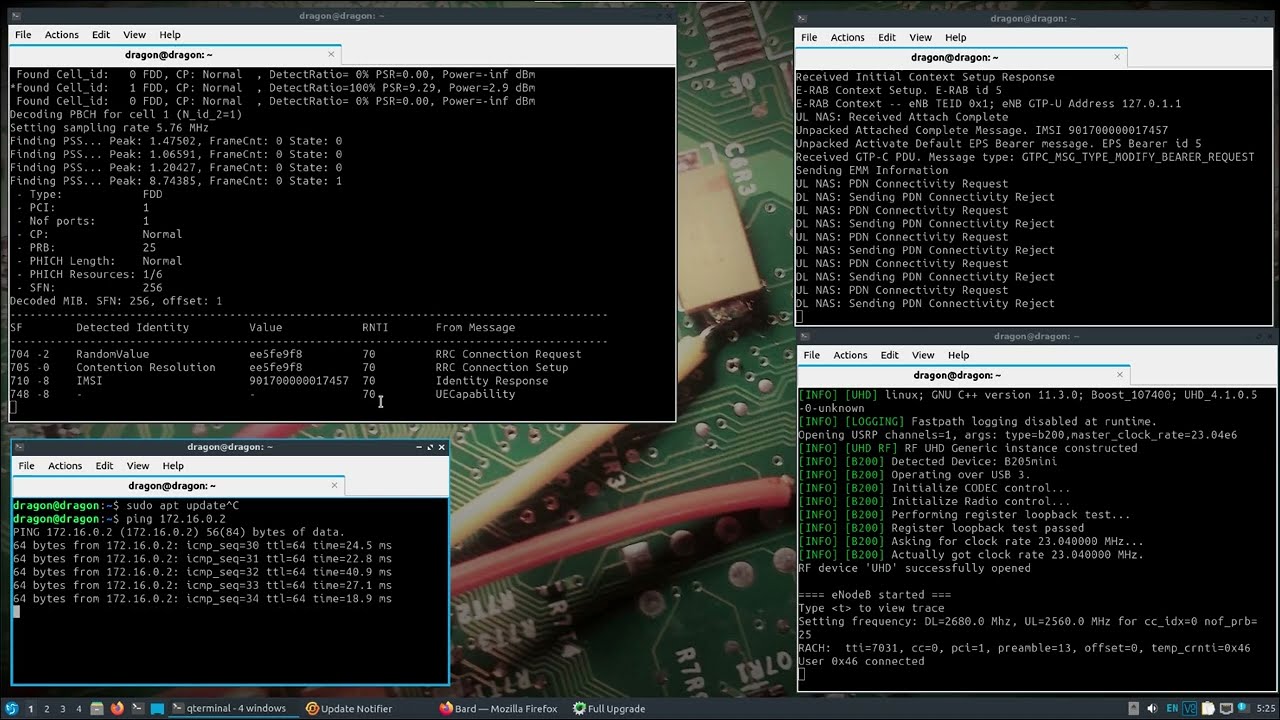Open Edit menu in the ping terminal
1280x720 pixels.
click(104, 466)
